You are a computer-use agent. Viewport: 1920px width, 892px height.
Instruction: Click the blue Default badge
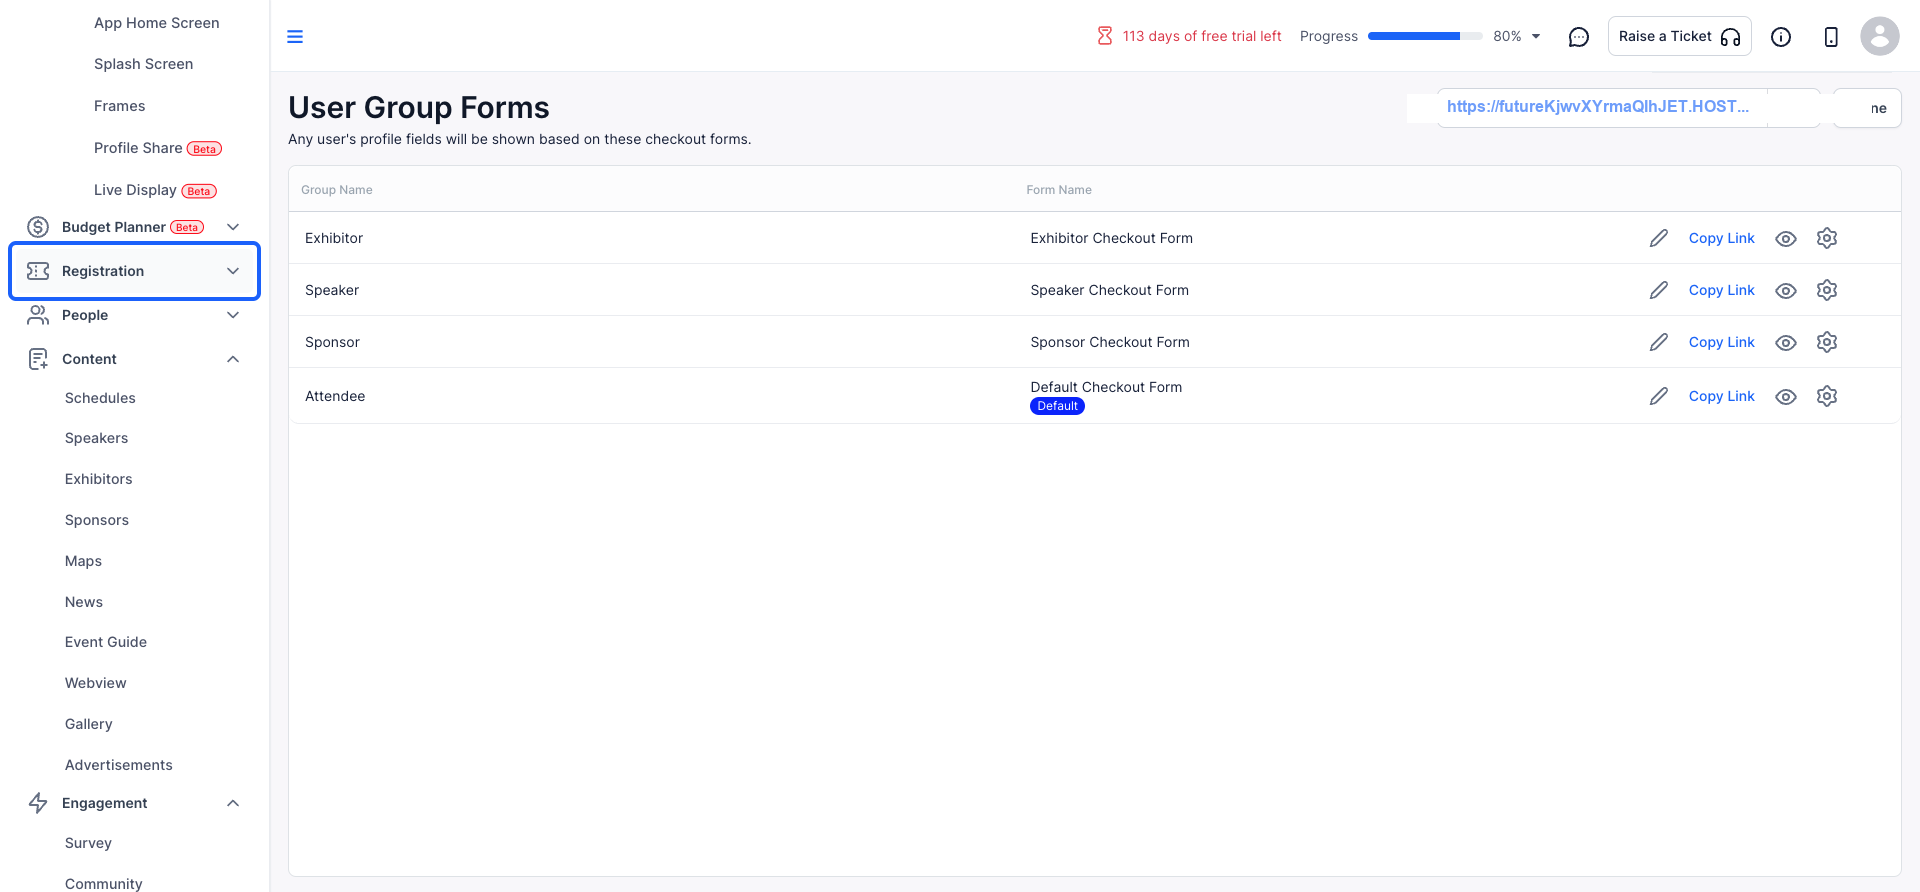(1057, 406)
